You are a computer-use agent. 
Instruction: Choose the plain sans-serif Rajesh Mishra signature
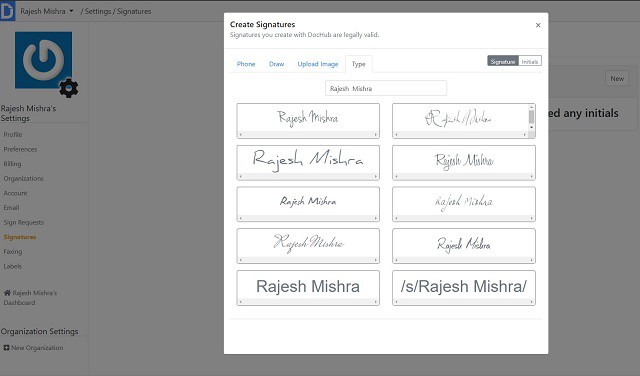(308, 288)
